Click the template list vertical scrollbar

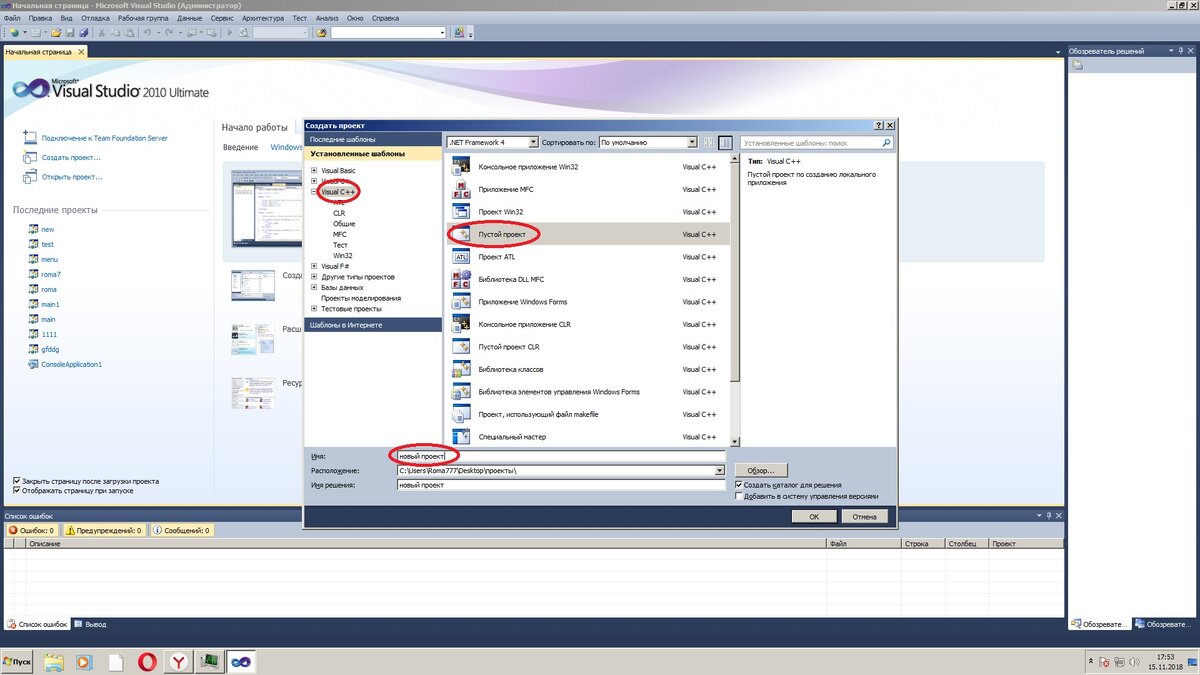[735, 300]
